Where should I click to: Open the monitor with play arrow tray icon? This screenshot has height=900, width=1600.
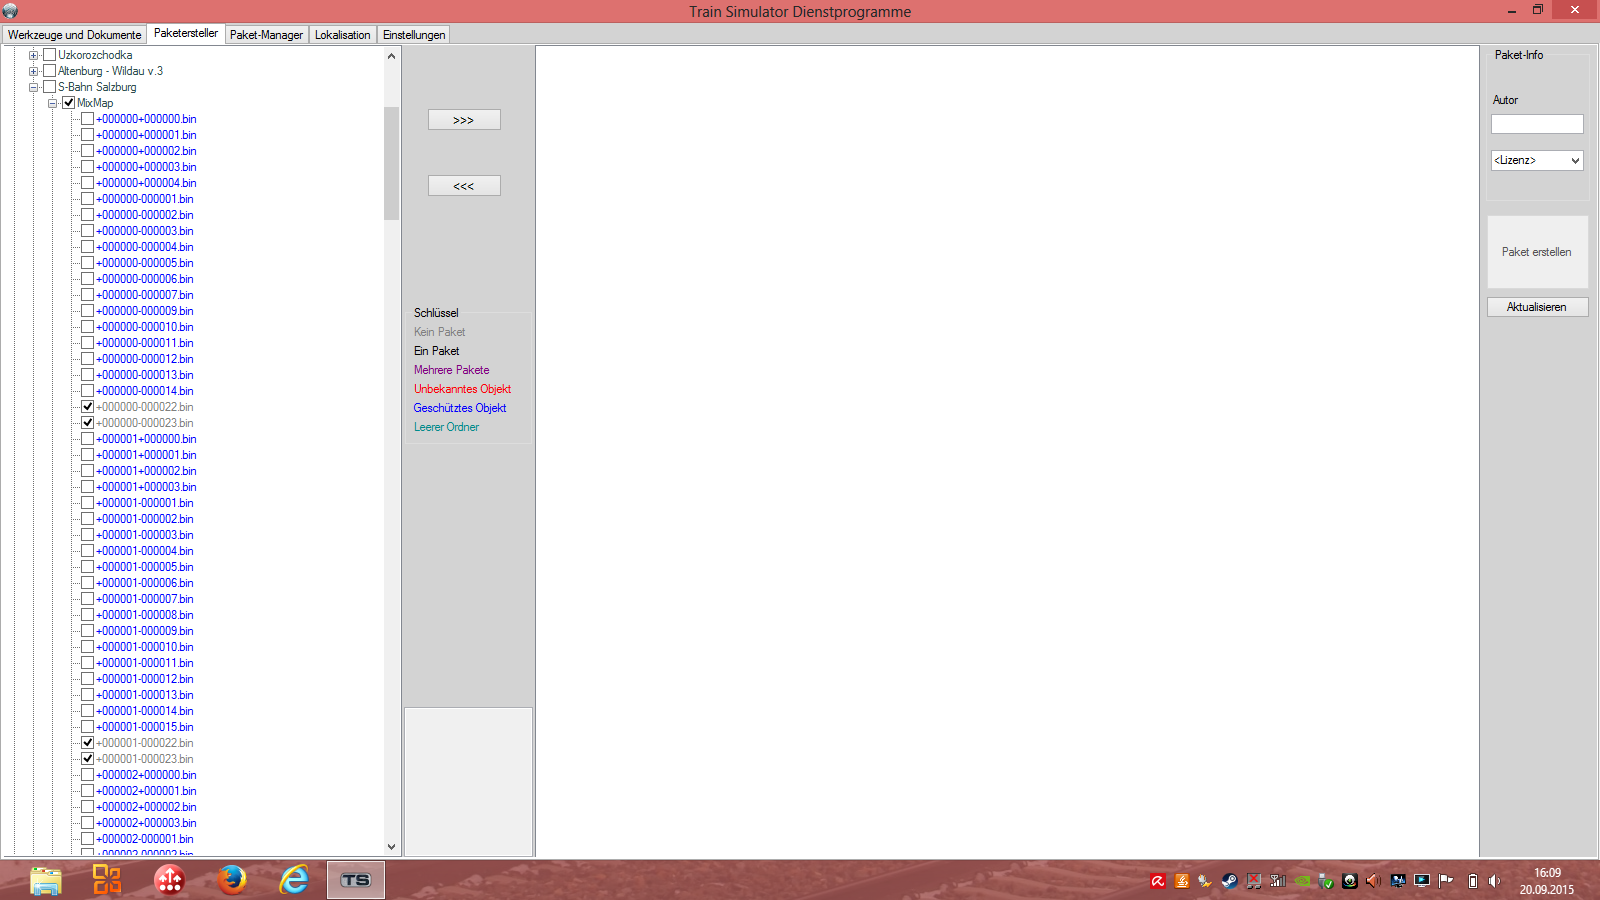click(1422, 881)
